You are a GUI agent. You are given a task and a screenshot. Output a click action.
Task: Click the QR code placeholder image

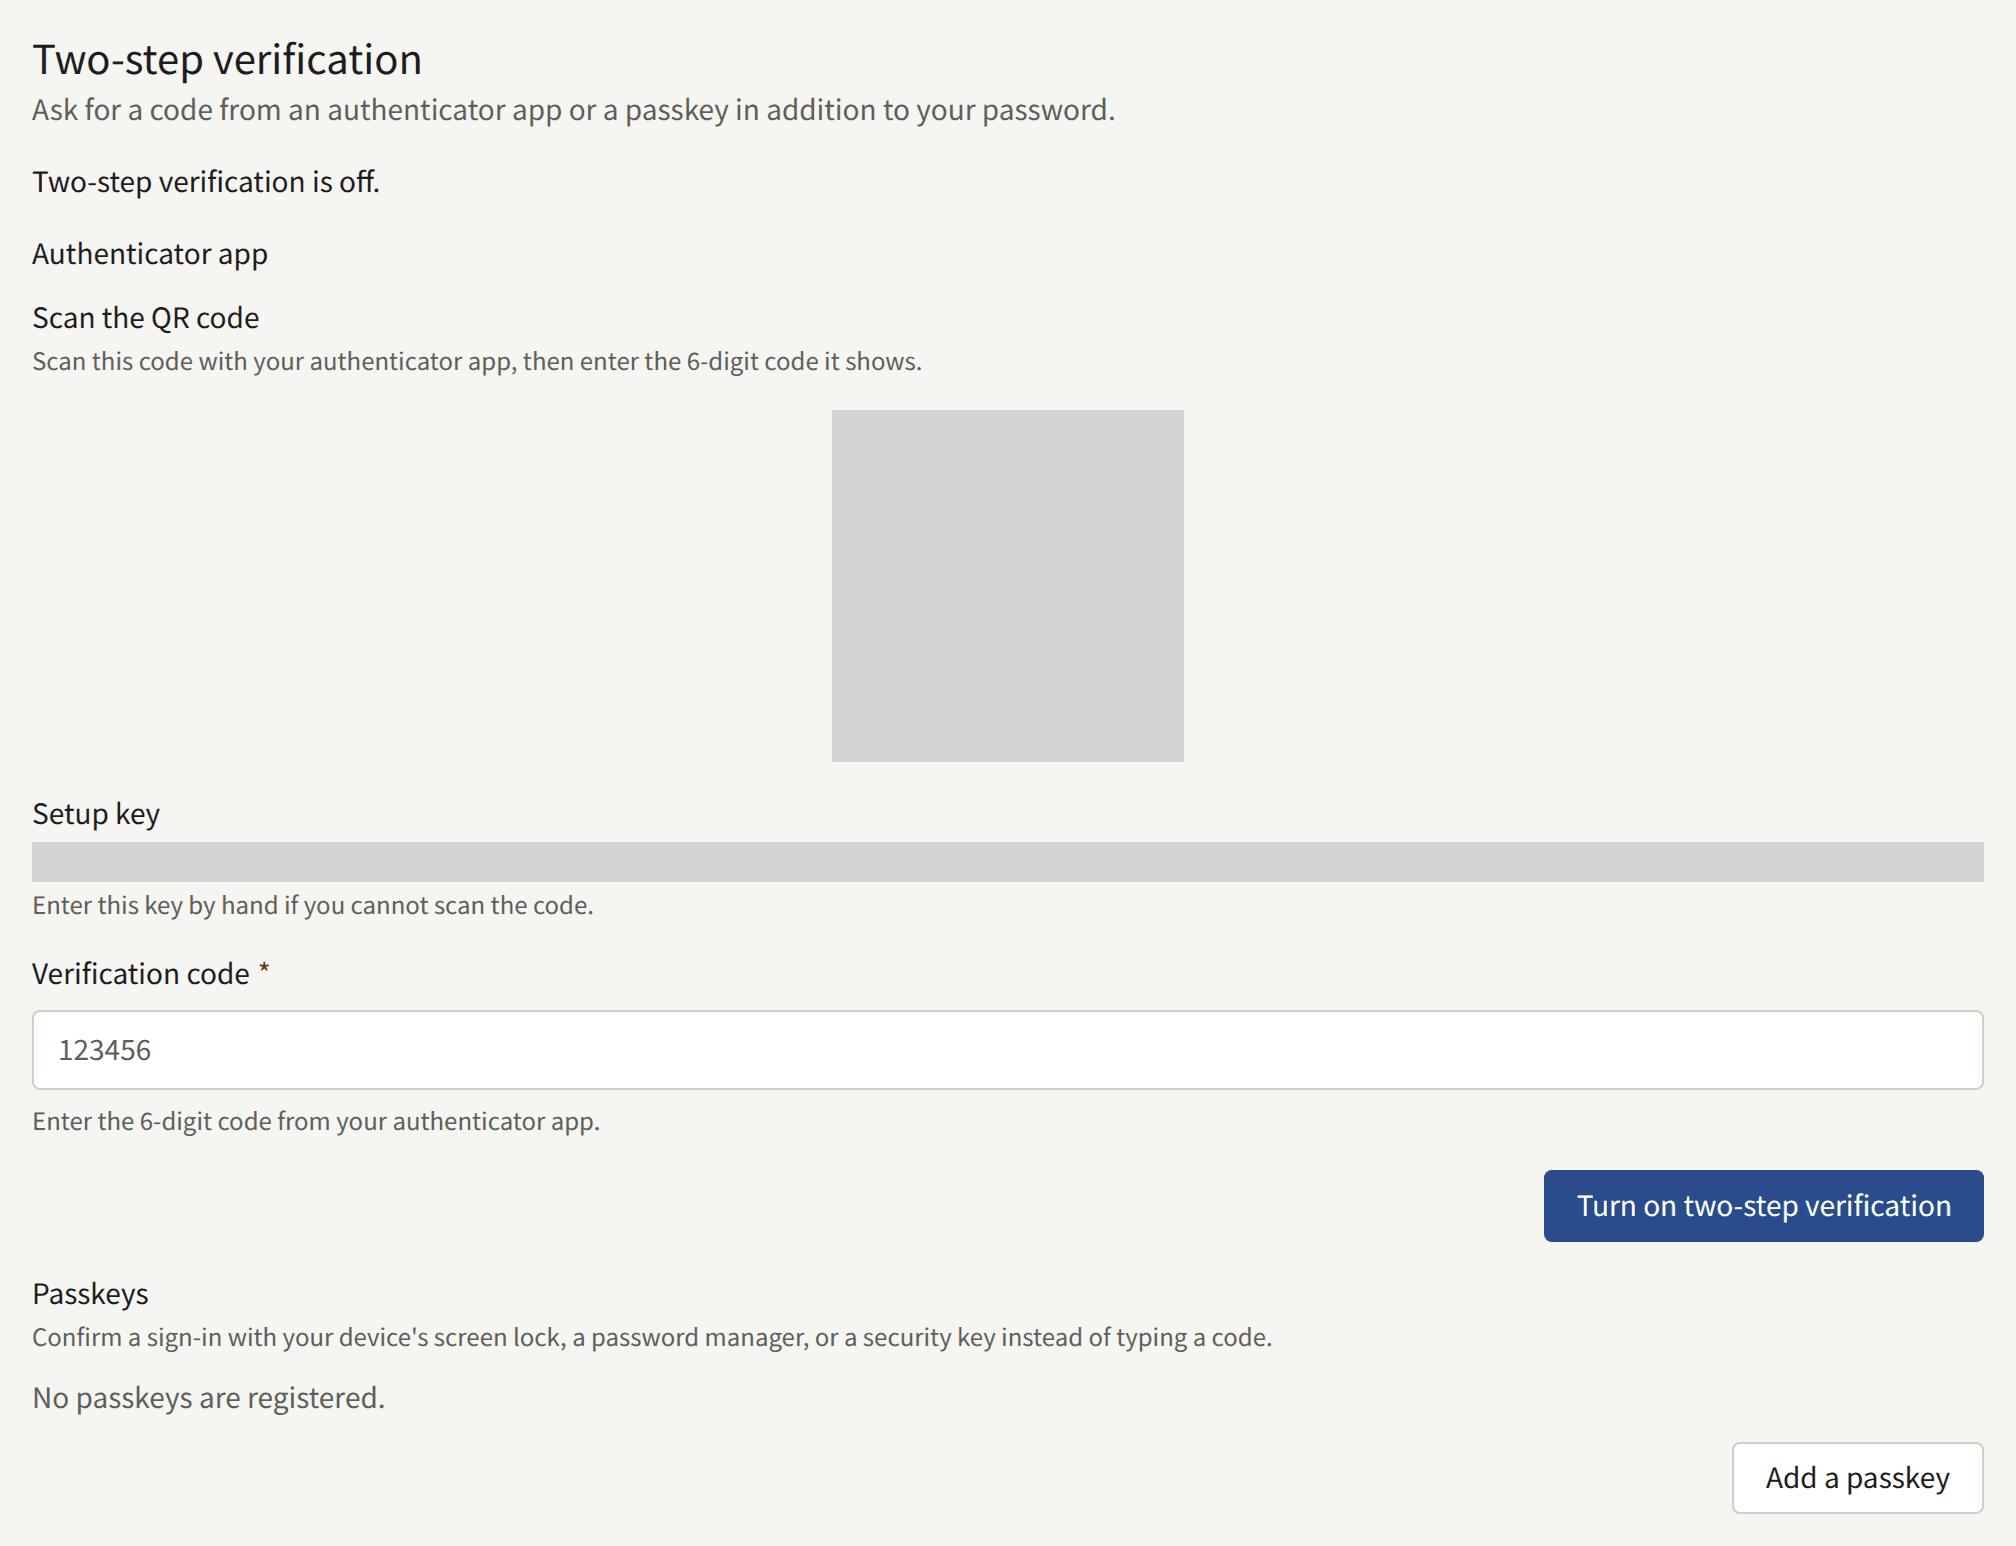1008,586
